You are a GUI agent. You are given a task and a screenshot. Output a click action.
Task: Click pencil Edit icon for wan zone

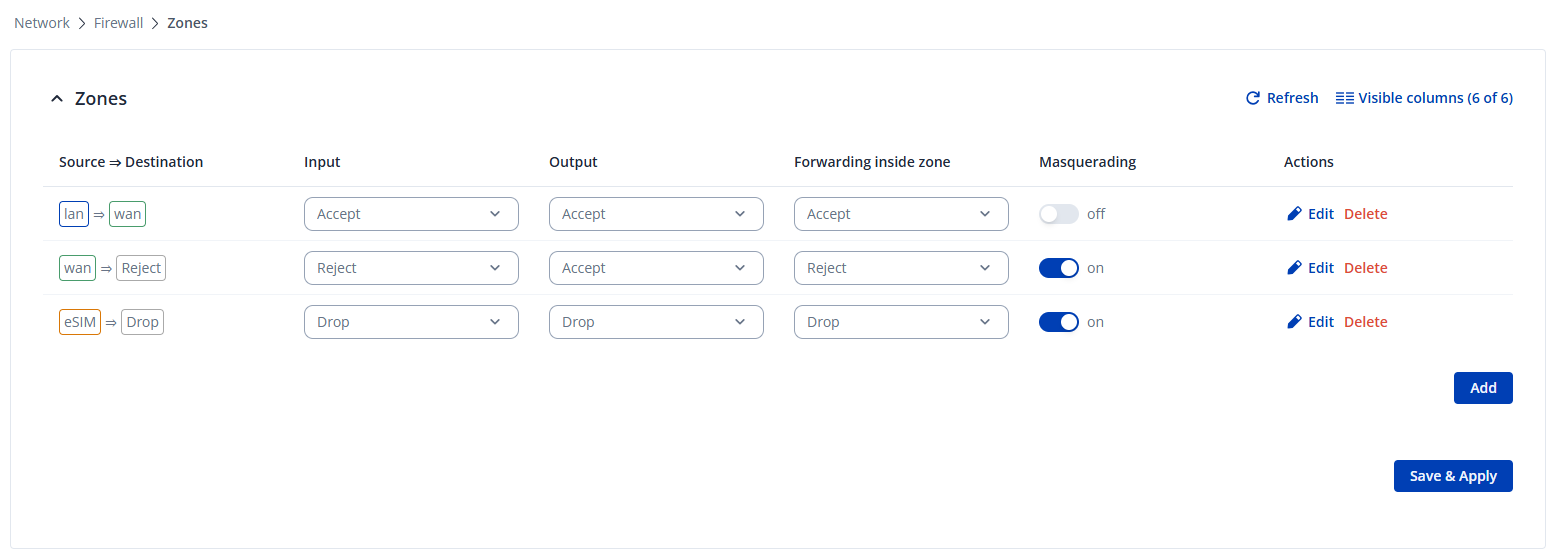(1294, 268)
